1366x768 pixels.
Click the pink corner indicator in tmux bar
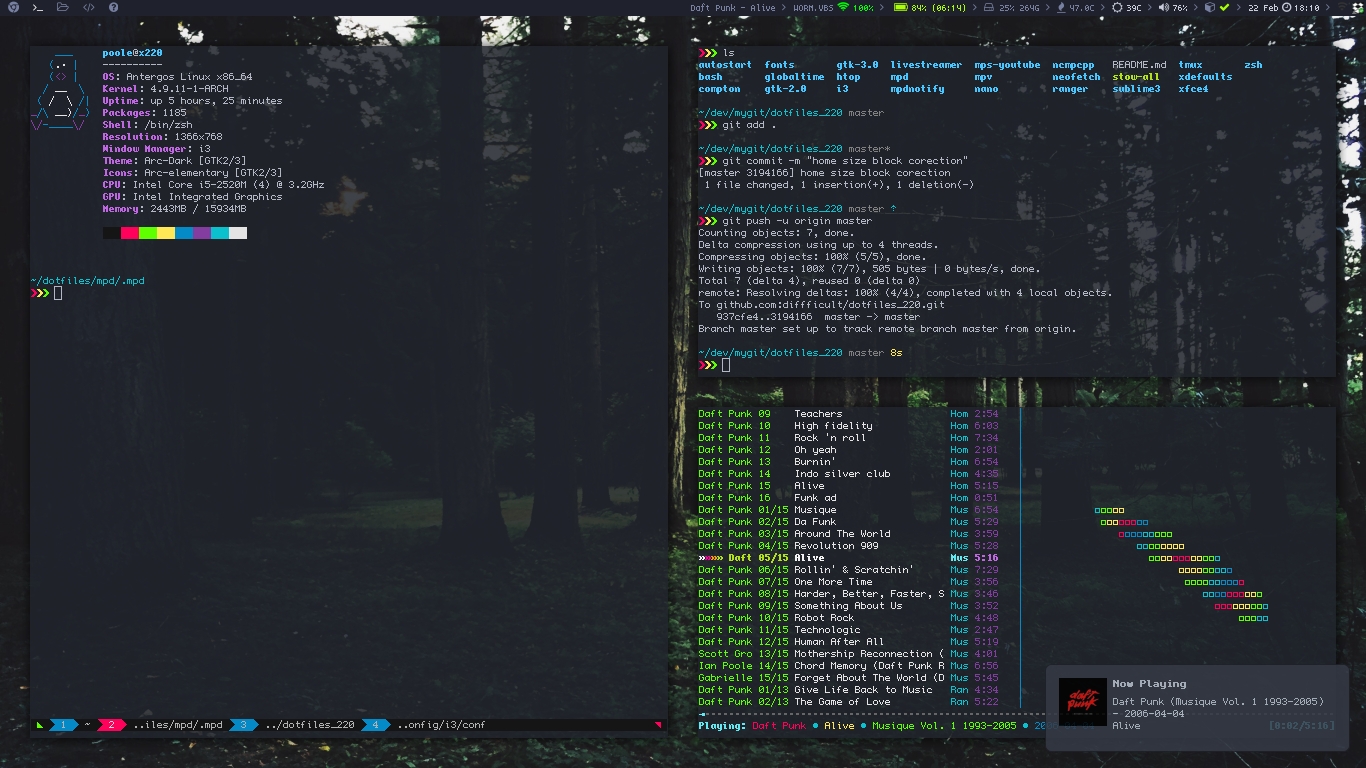click(658, 724)
